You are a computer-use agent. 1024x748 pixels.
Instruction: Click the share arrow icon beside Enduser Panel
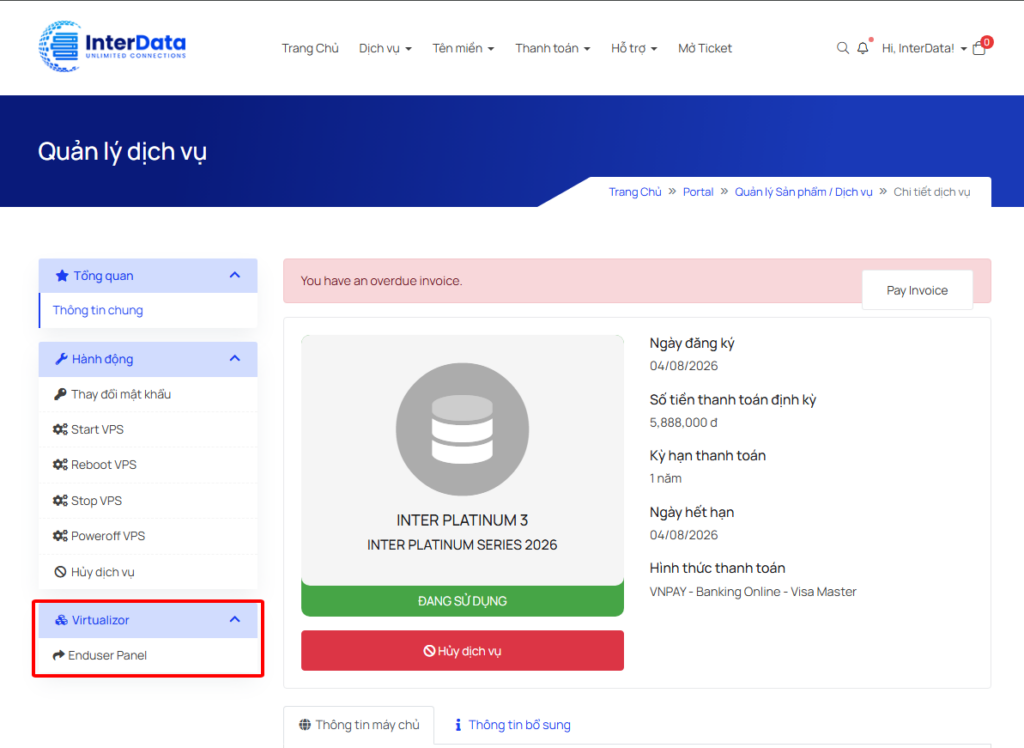pyautogui.click(x=59, y=655)
